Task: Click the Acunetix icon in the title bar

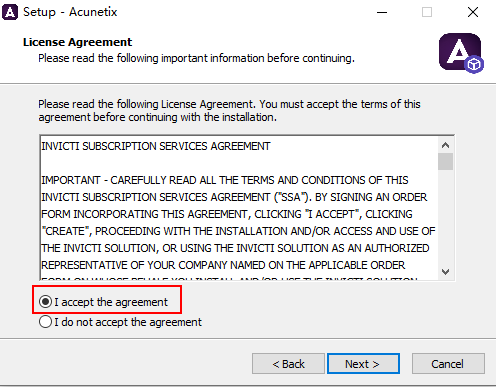Action: point(10,12)
